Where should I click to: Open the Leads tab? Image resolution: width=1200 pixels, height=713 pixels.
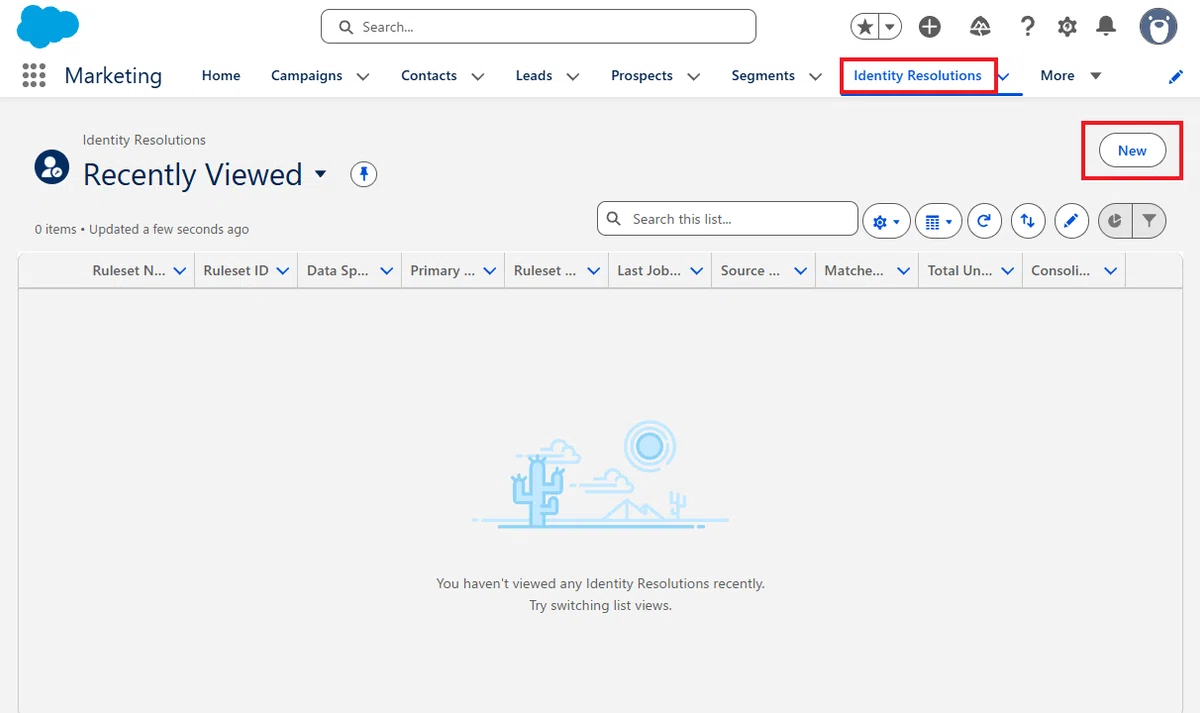(534, 76)
